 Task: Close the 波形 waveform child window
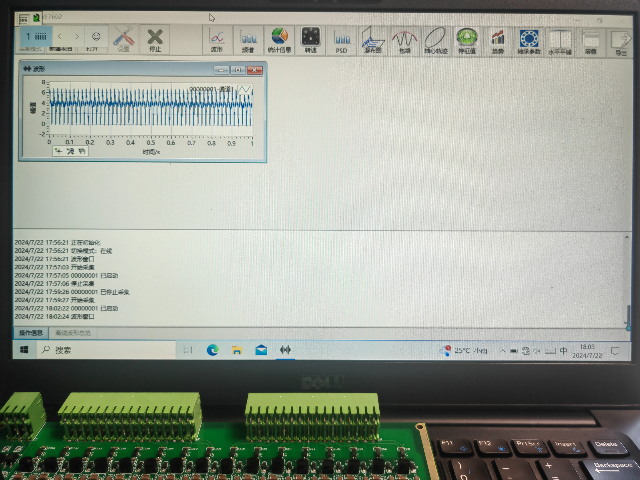click(255, 70)
